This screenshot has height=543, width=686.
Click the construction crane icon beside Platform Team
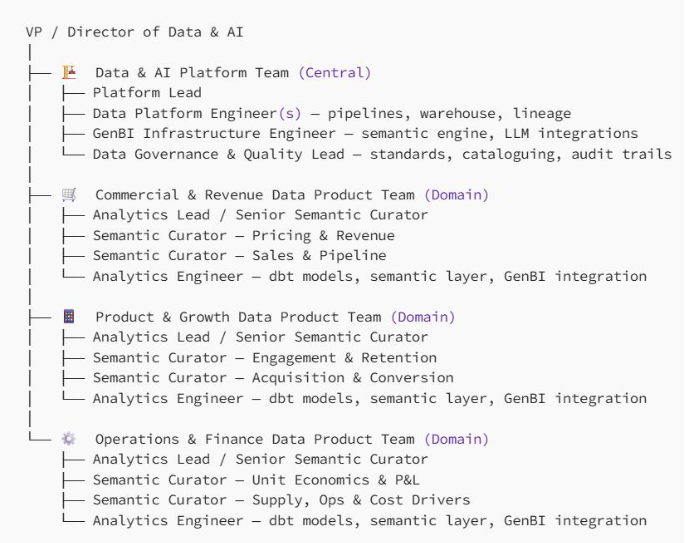pyautogui.click(x=69, y=72)
